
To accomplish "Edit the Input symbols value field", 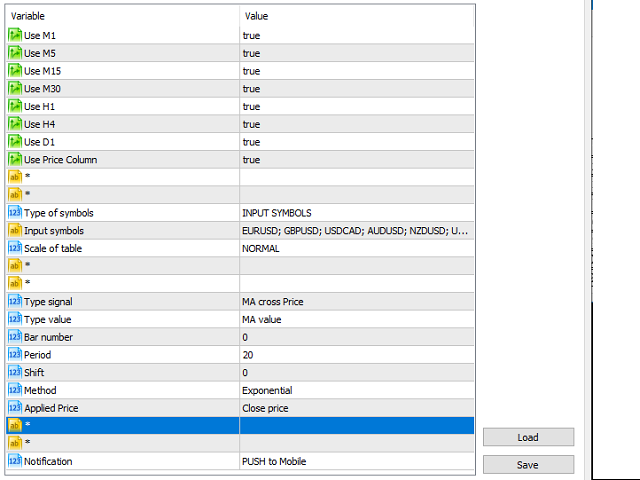I will pos(355,231).
